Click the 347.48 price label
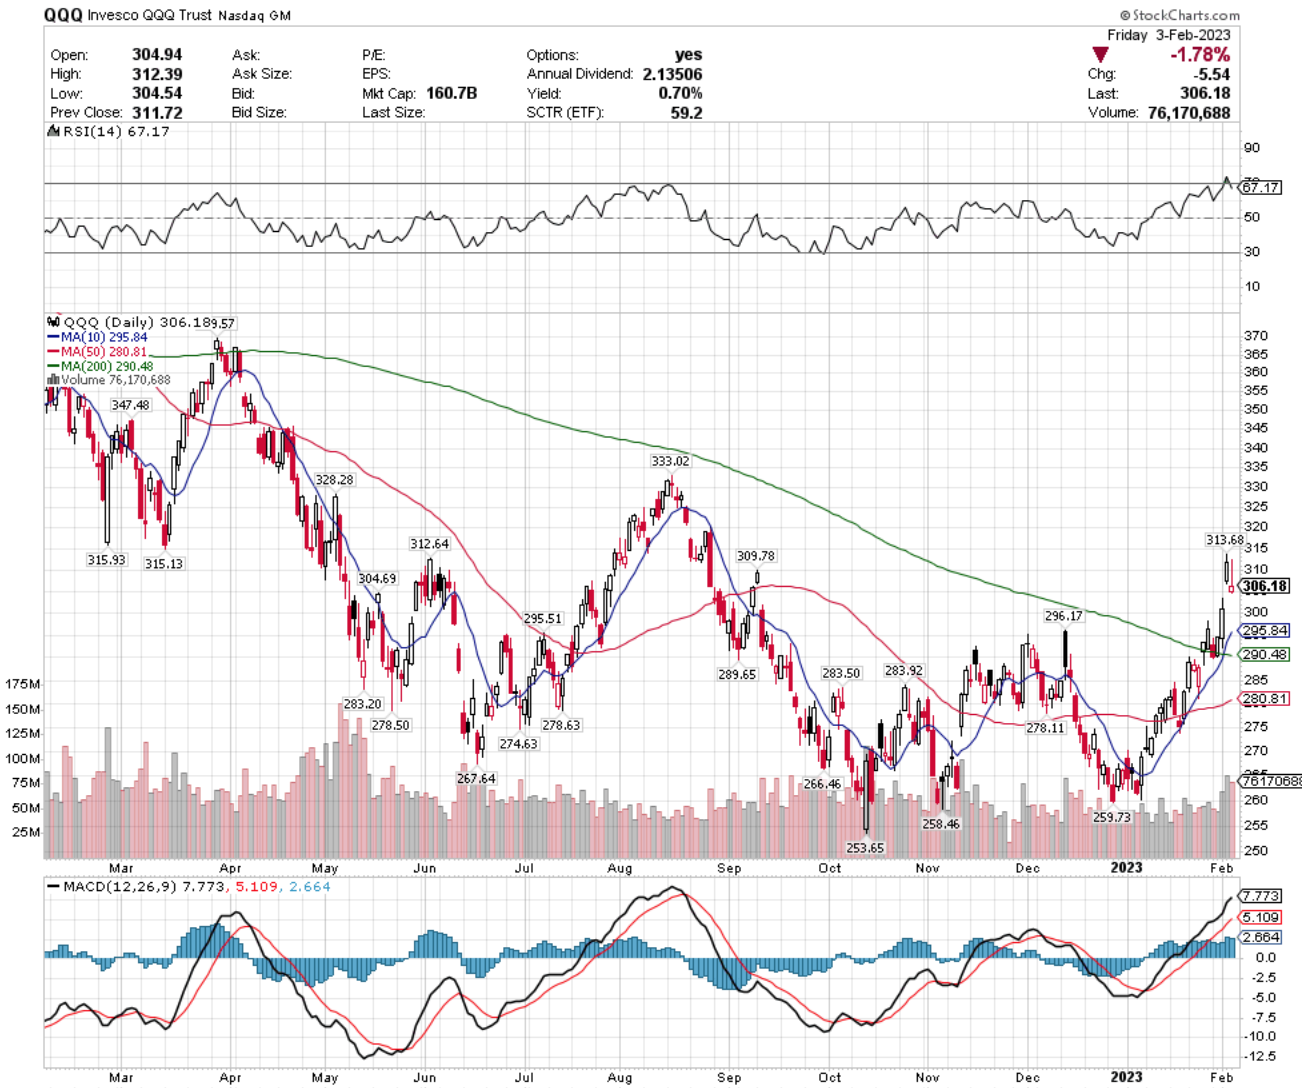 (x=131, y=405)
